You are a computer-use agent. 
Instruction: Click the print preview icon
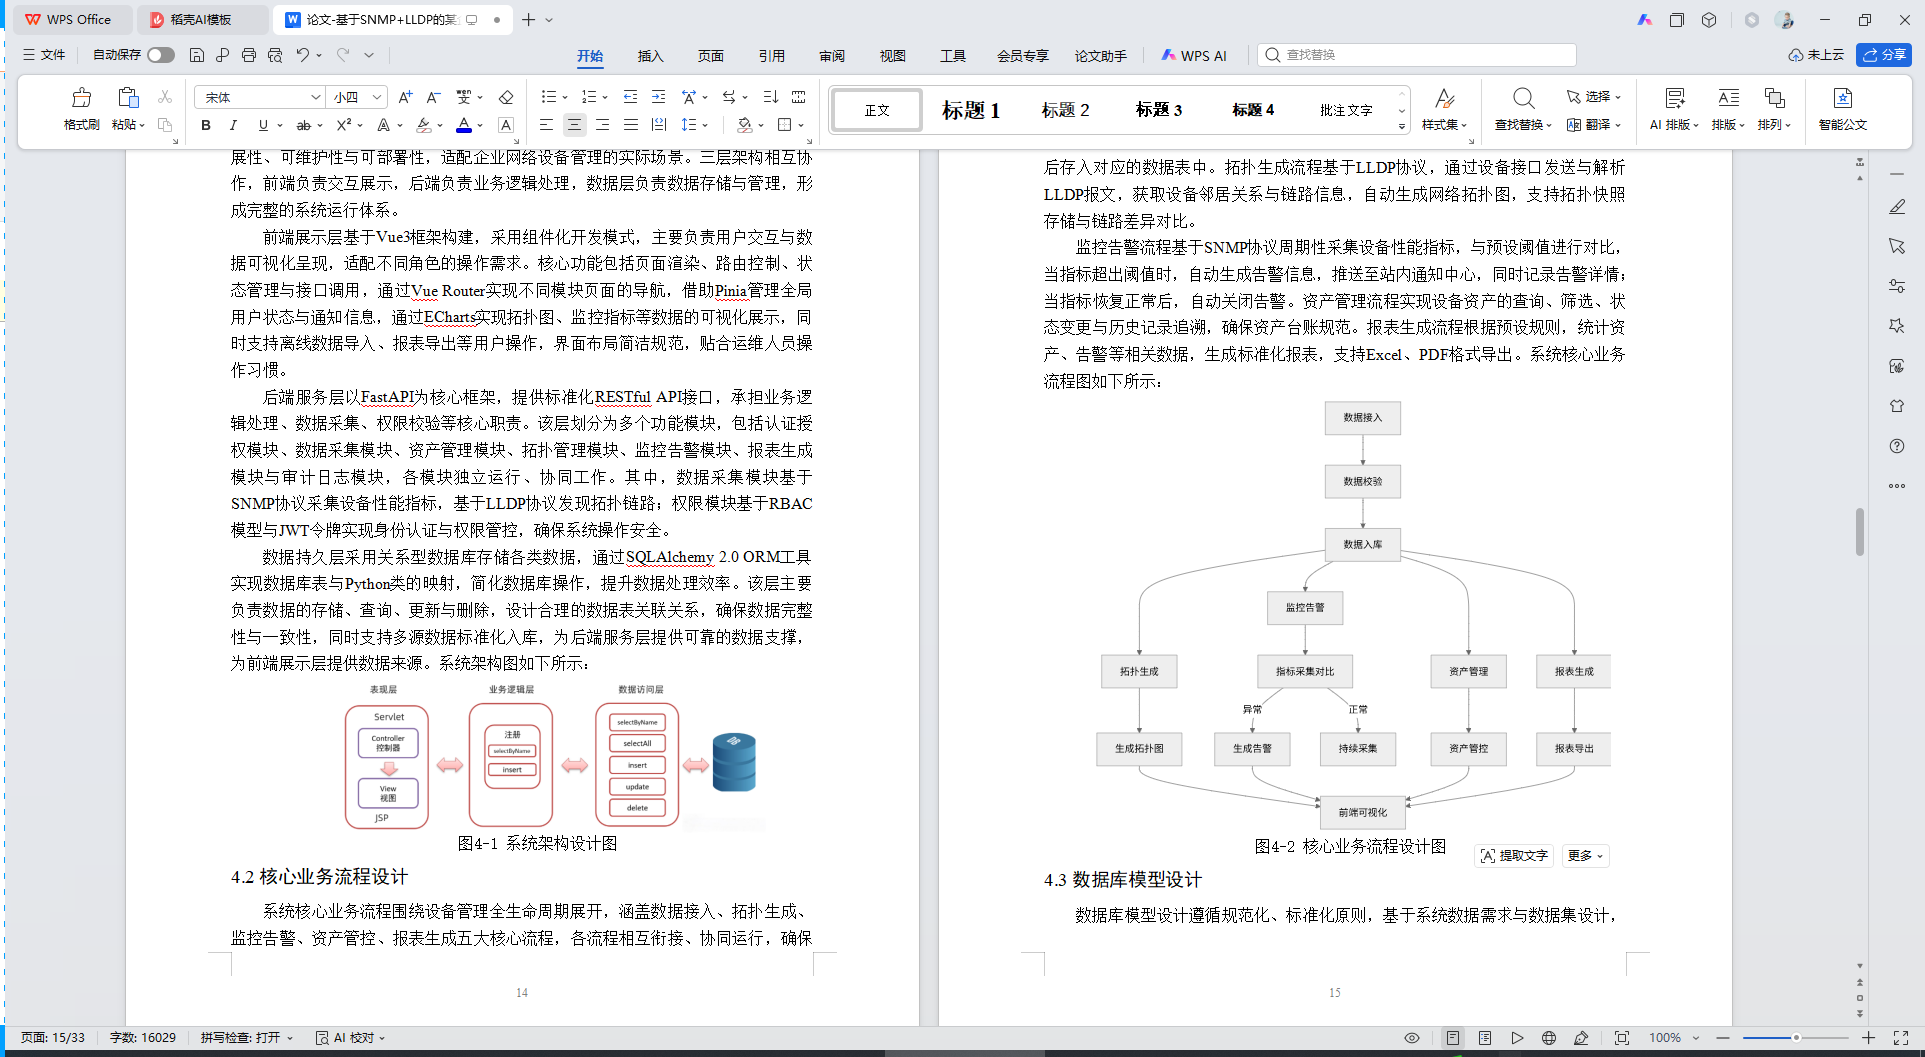[x=275, y=55]
